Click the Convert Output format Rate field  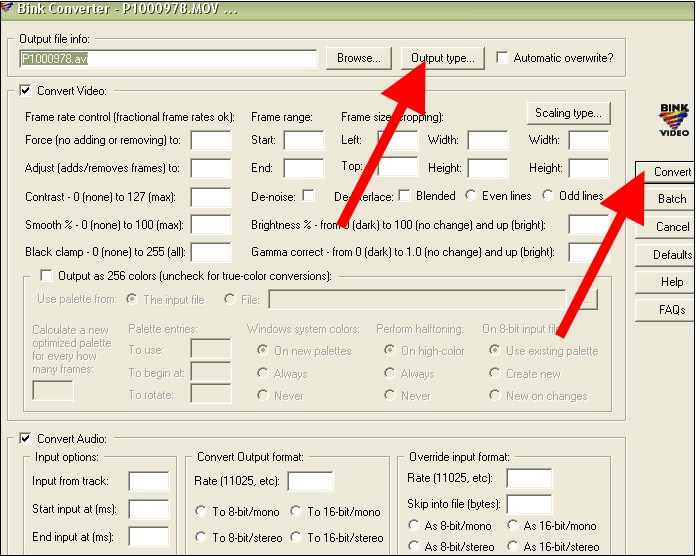point(310,481)
